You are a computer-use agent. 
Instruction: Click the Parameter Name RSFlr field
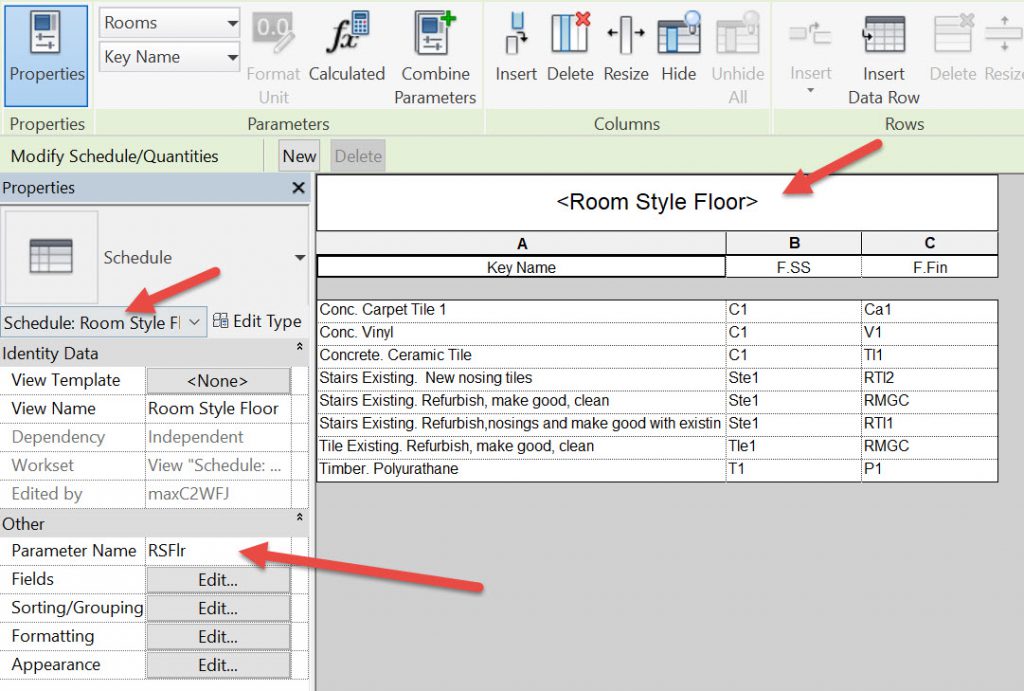point(220,551)
